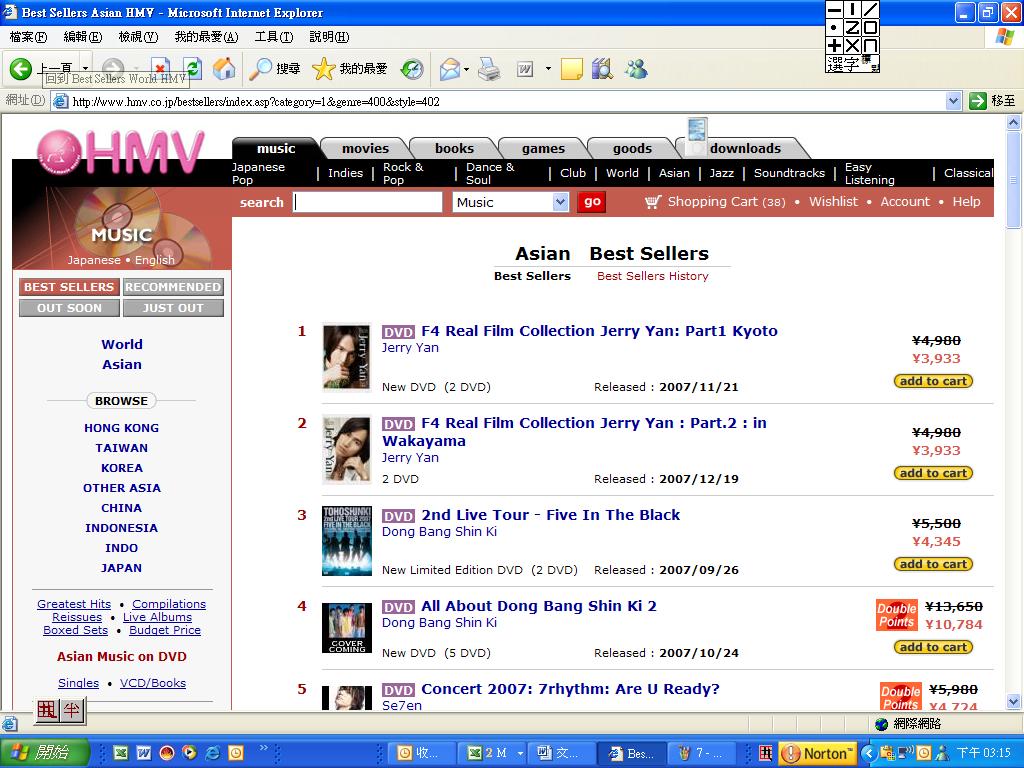Screen dimensions: 1024x768
Task: Open the Wishlist link
Action: pos(833,202)
